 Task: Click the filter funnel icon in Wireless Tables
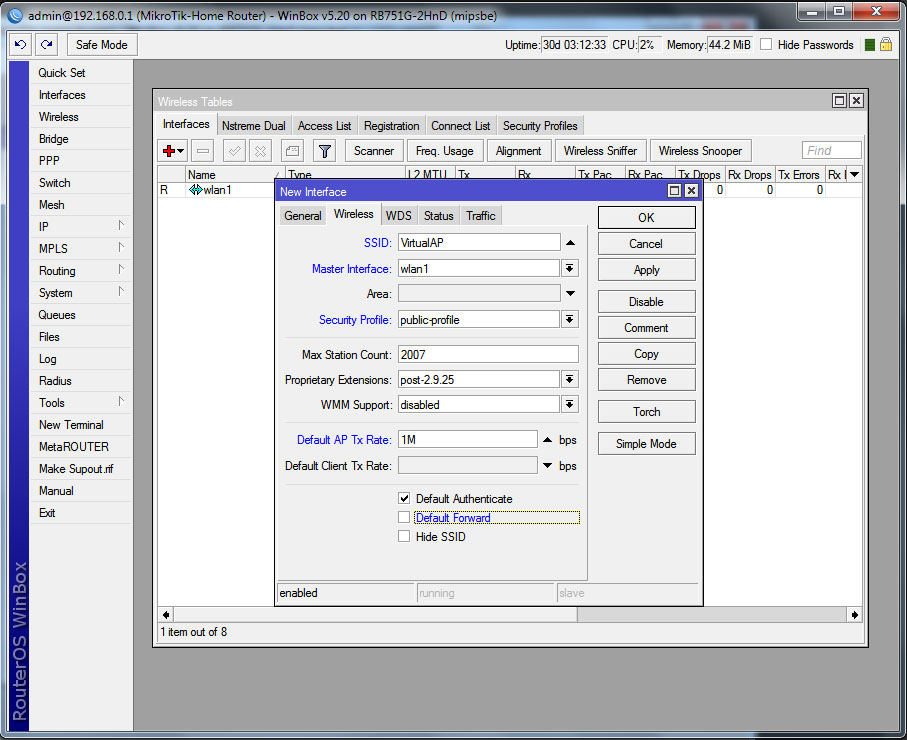point(324,151)
